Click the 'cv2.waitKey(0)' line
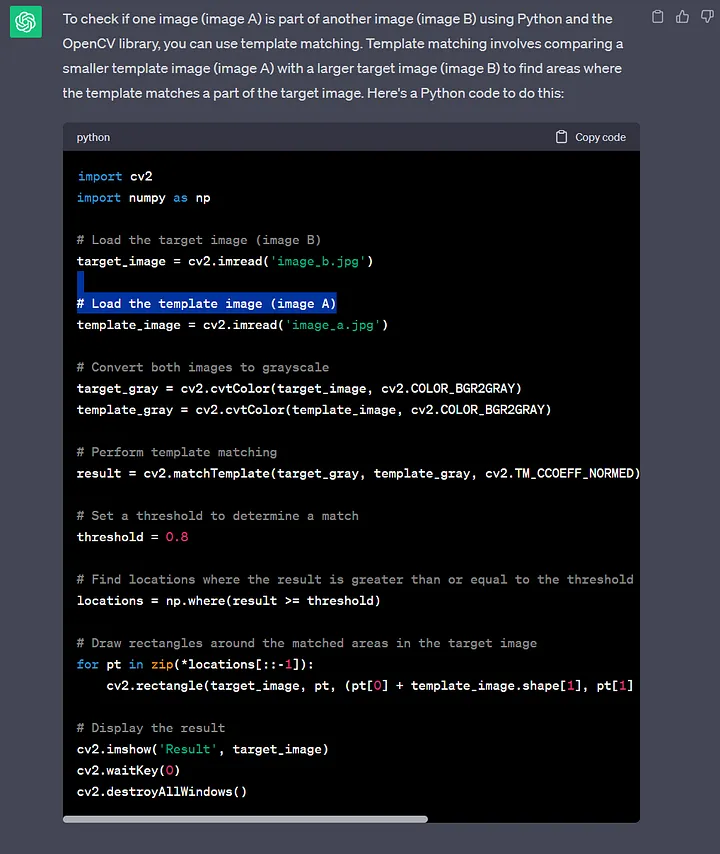This screenshot has width=720, height=854. (x=129, y=771)
